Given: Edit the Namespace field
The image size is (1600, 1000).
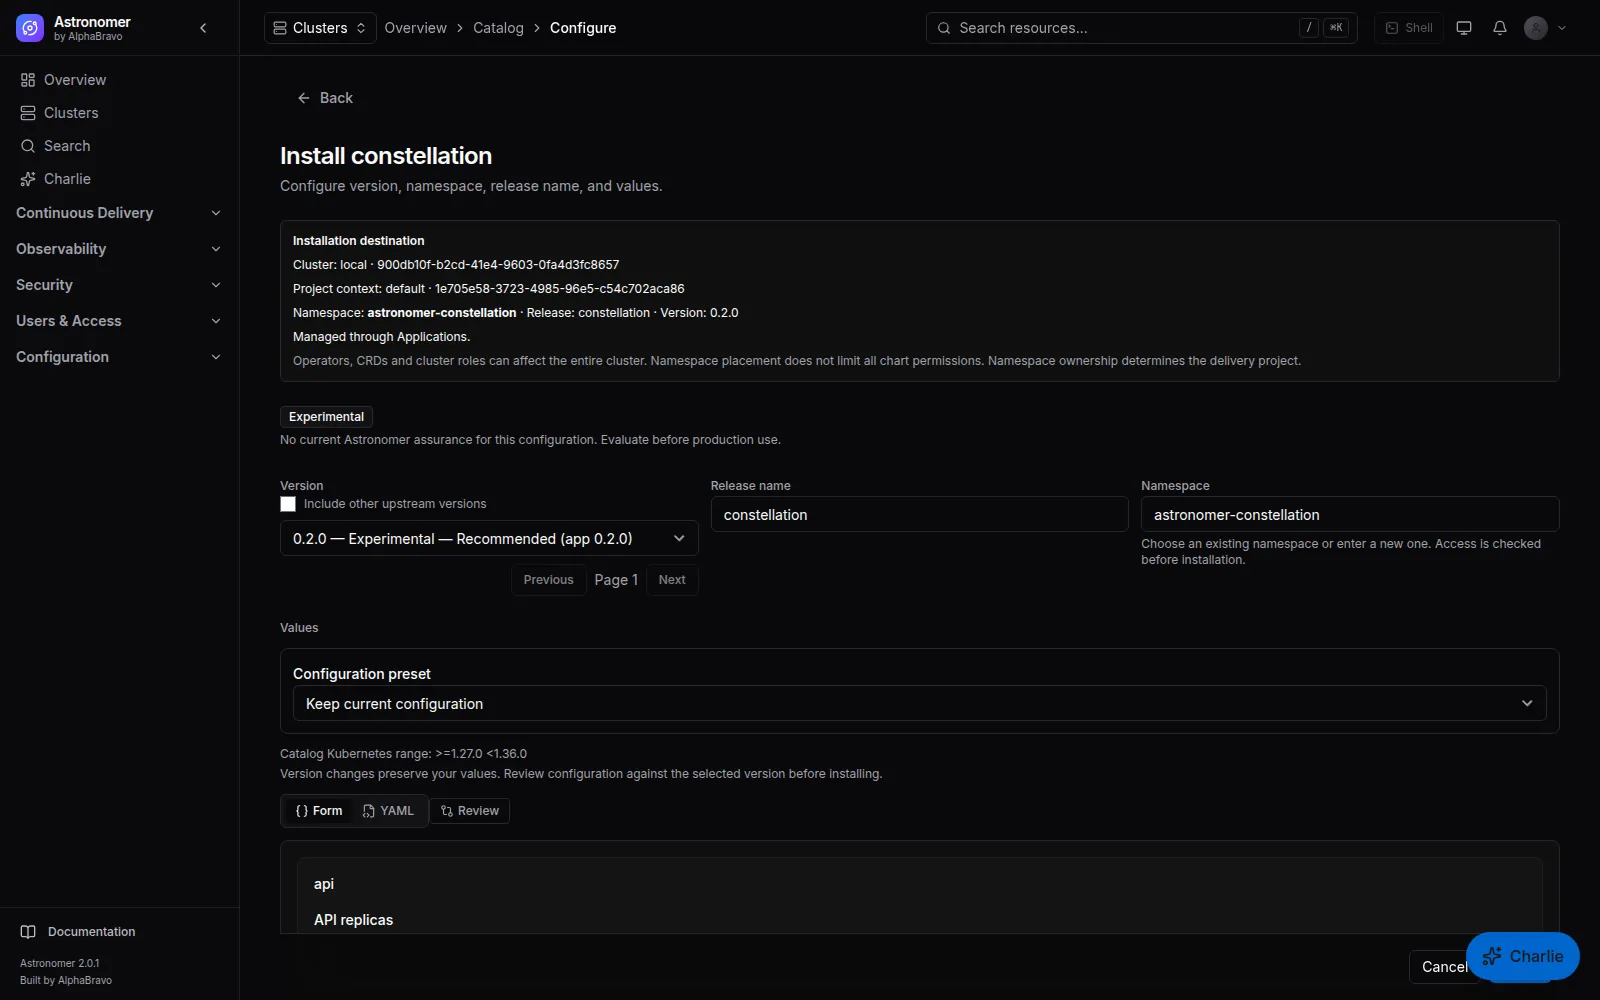Looking at the screenshot, I should point(1350,515).
